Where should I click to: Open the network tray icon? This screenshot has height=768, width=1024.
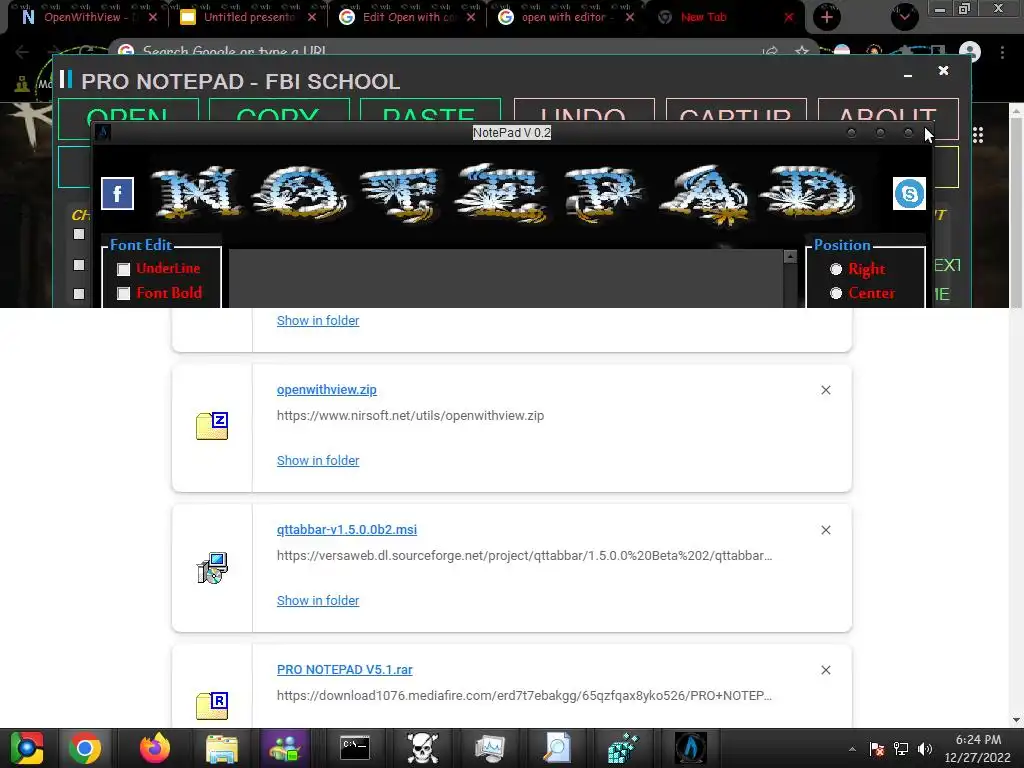coord(901,749)
